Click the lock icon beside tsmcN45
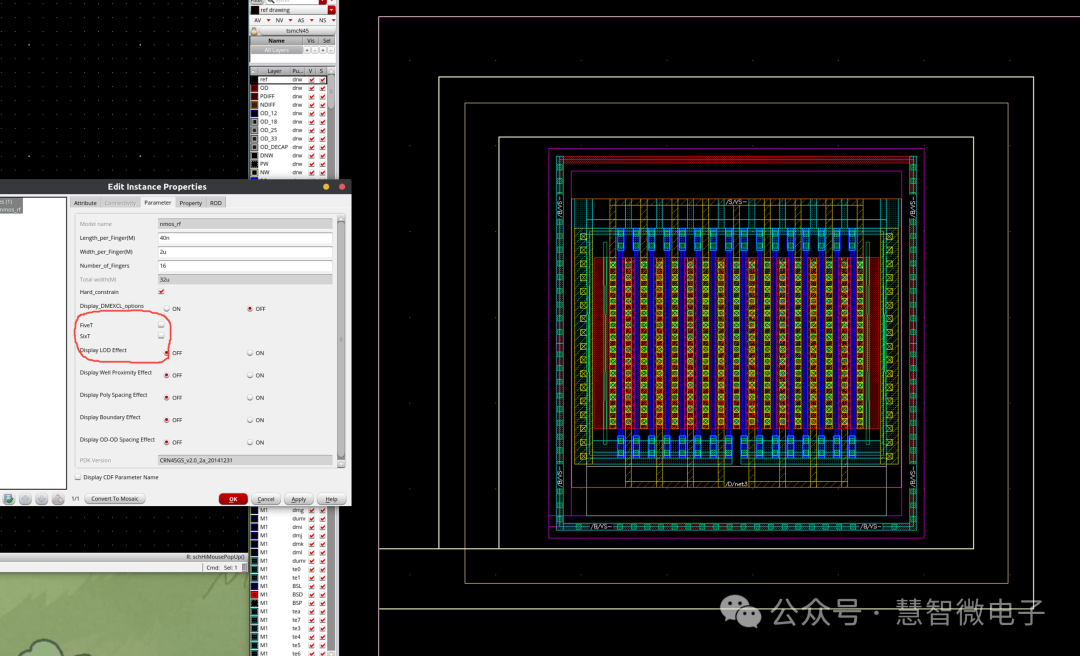 [255, 31]
